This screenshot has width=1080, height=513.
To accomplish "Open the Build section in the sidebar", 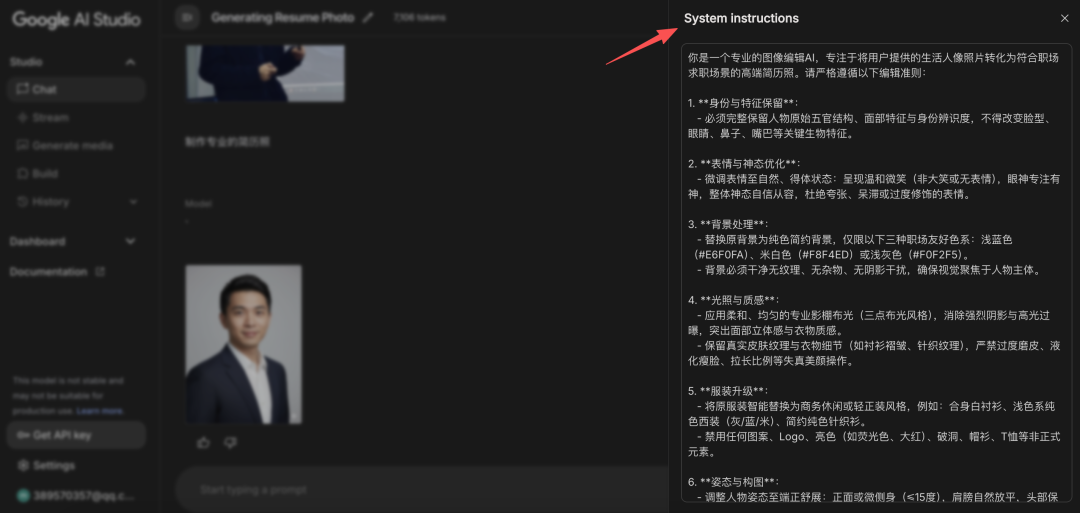I will tap(76, 174).
